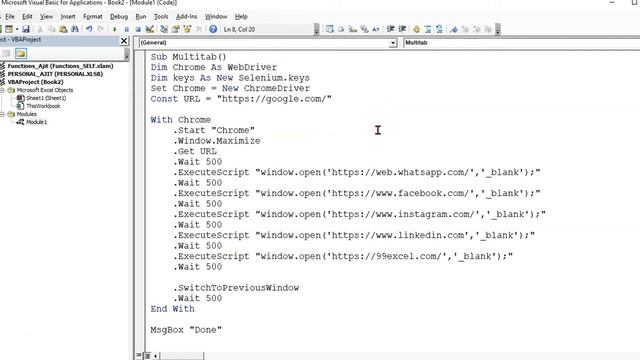
Task: Toggle Breakpoint with the hand icon
Action: [x=416, y=29]
